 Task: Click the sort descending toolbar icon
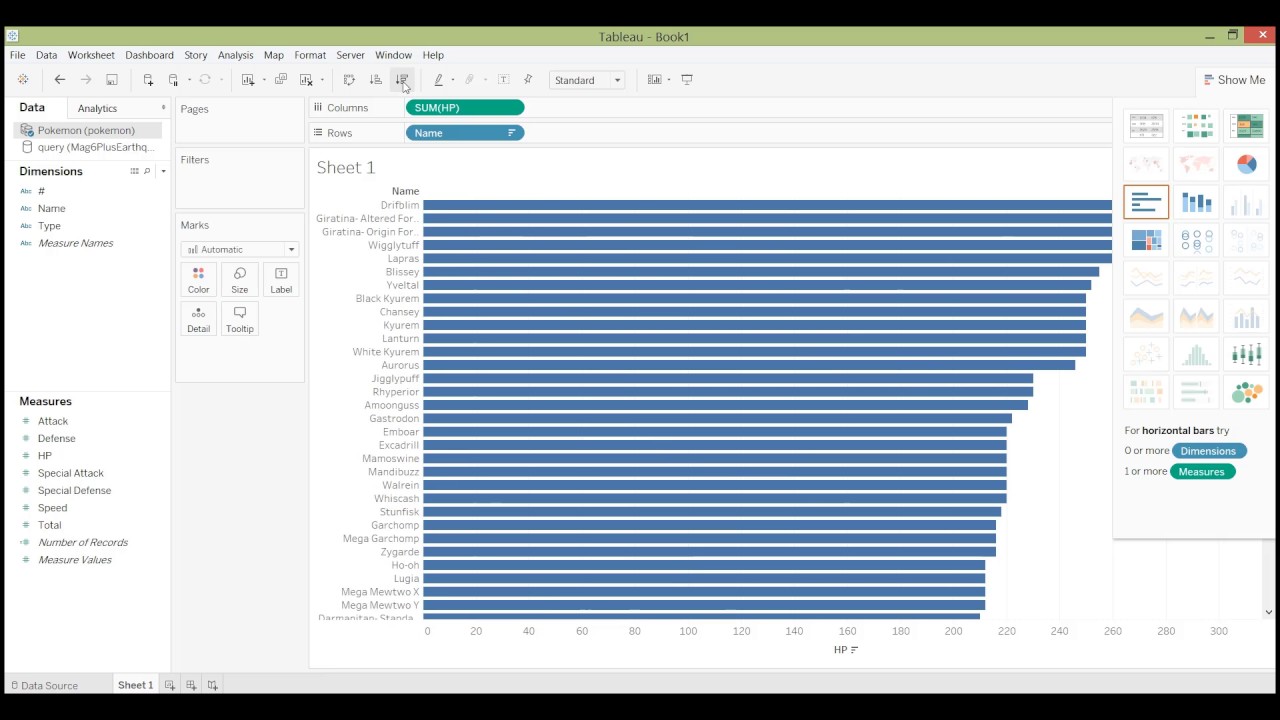coord(402,80)
